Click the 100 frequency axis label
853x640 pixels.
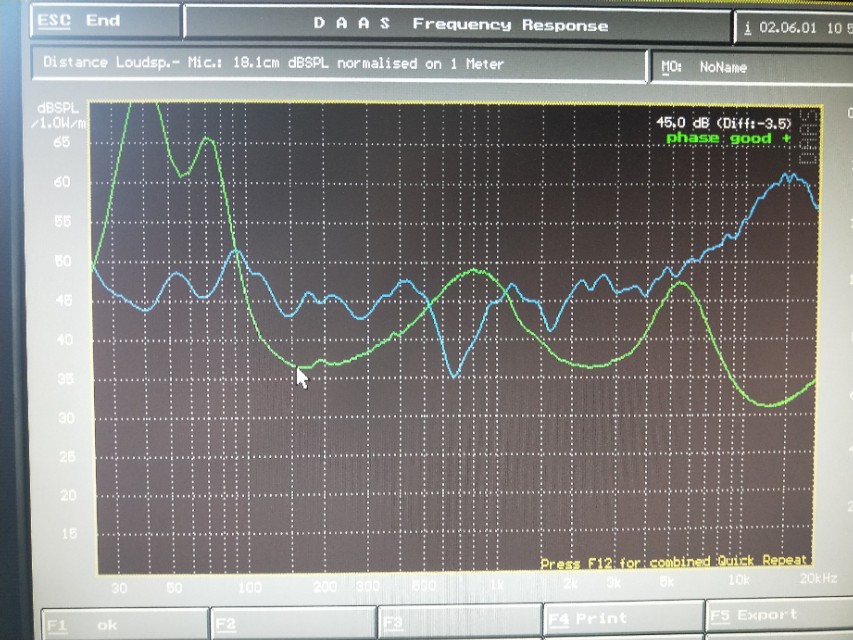coord(250,588)
